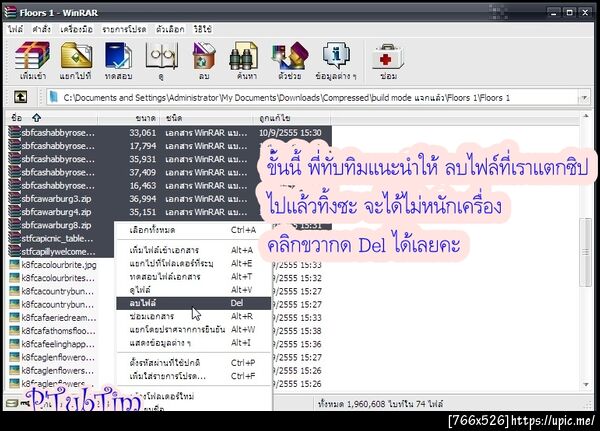The width and height of the screenshot is (600, 431).
Task: Choose เลือกทั้งหมด Ctrl+A in context menu
Action: [x=194, y=230]
